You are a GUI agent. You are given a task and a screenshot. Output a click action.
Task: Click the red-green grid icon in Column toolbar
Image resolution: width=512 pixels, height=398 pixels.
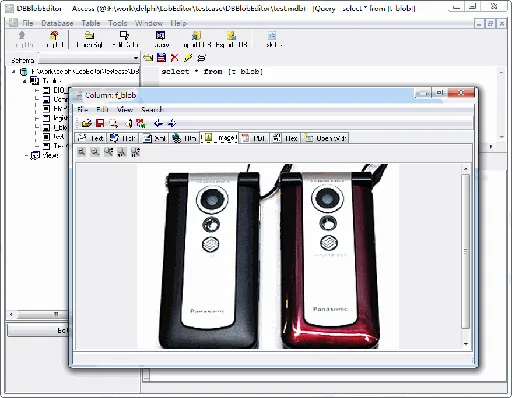(141, 123)
